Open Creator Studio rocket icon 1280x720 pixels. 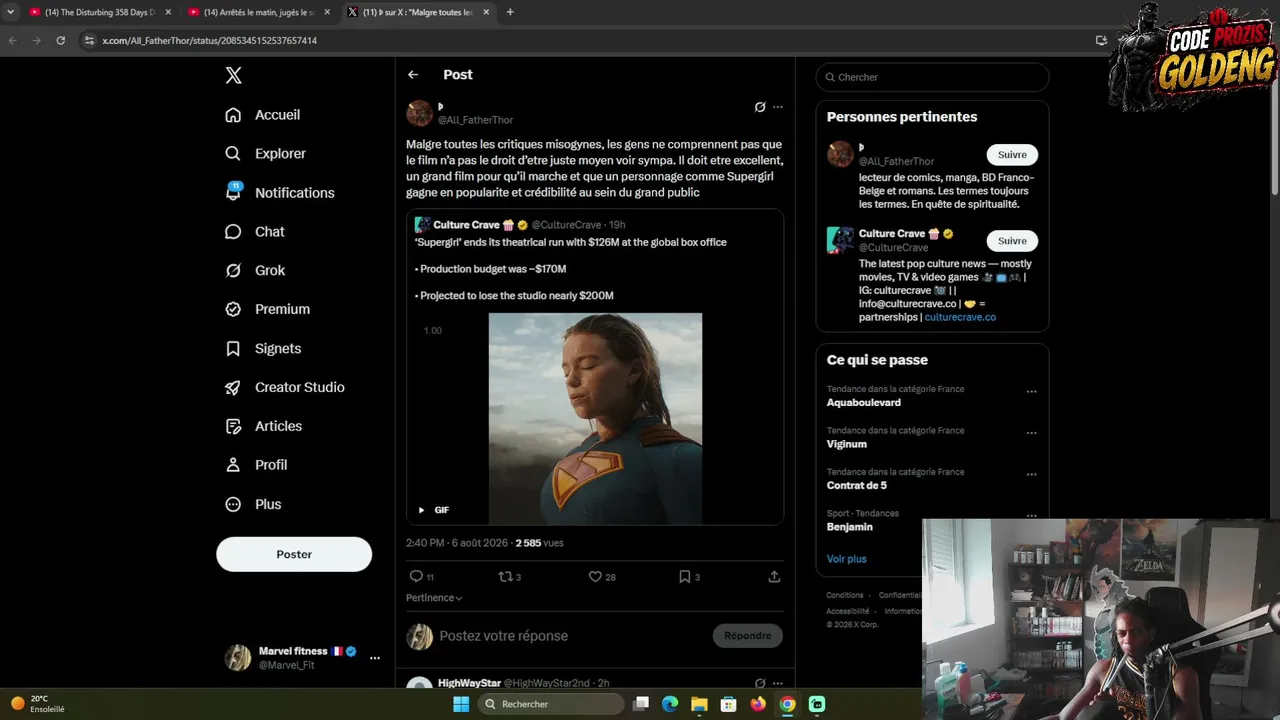coord(233,388)
